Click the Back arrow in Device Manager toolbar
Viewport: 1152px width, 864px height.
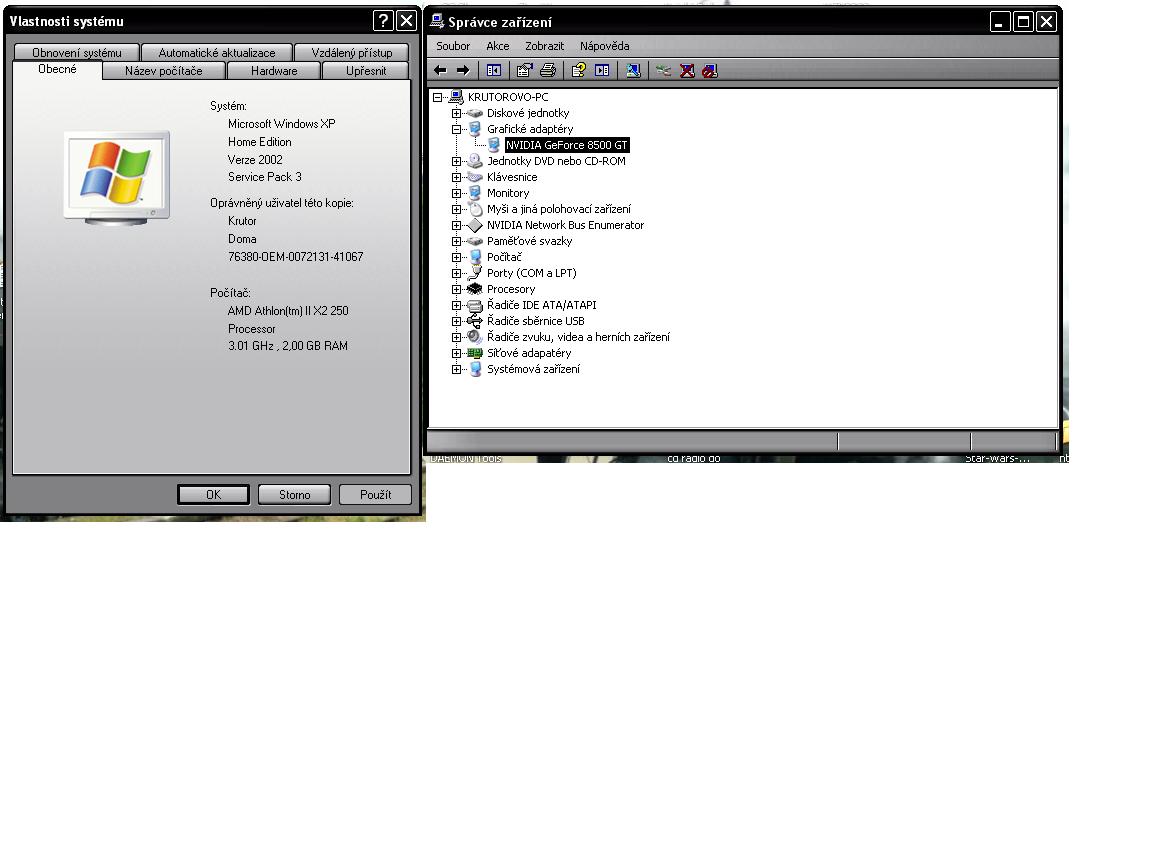coord(440,71)
